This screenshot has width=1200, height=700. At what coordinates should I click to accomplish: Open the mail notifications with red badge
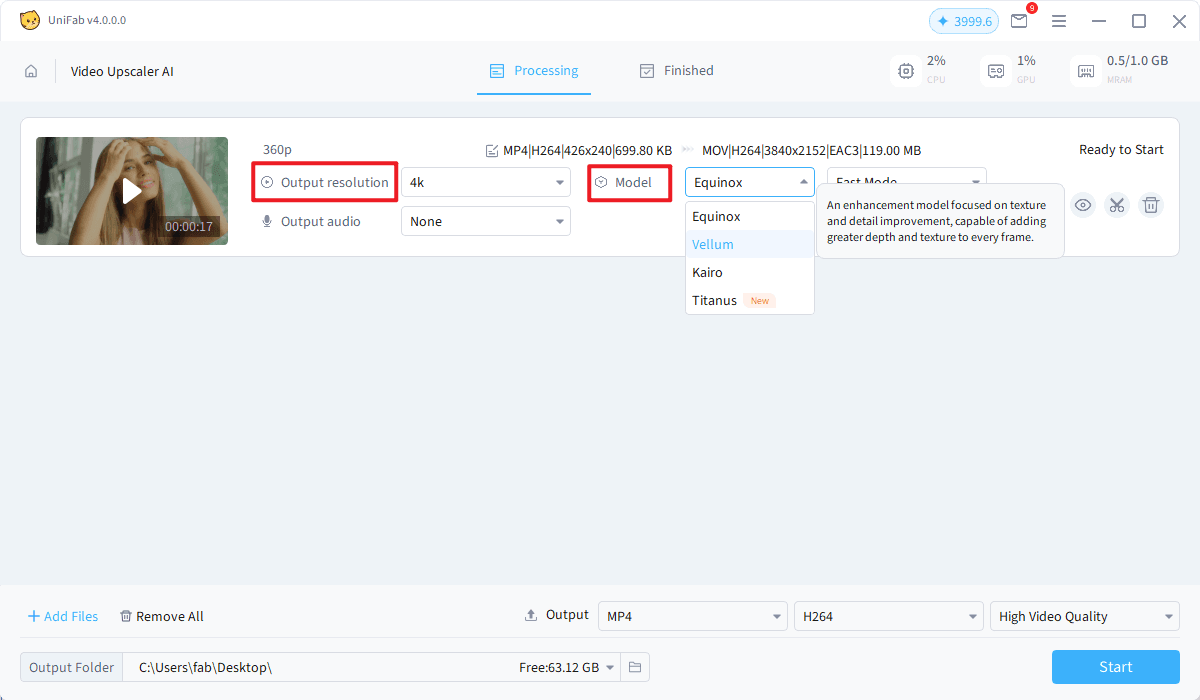click(1019, 20)
